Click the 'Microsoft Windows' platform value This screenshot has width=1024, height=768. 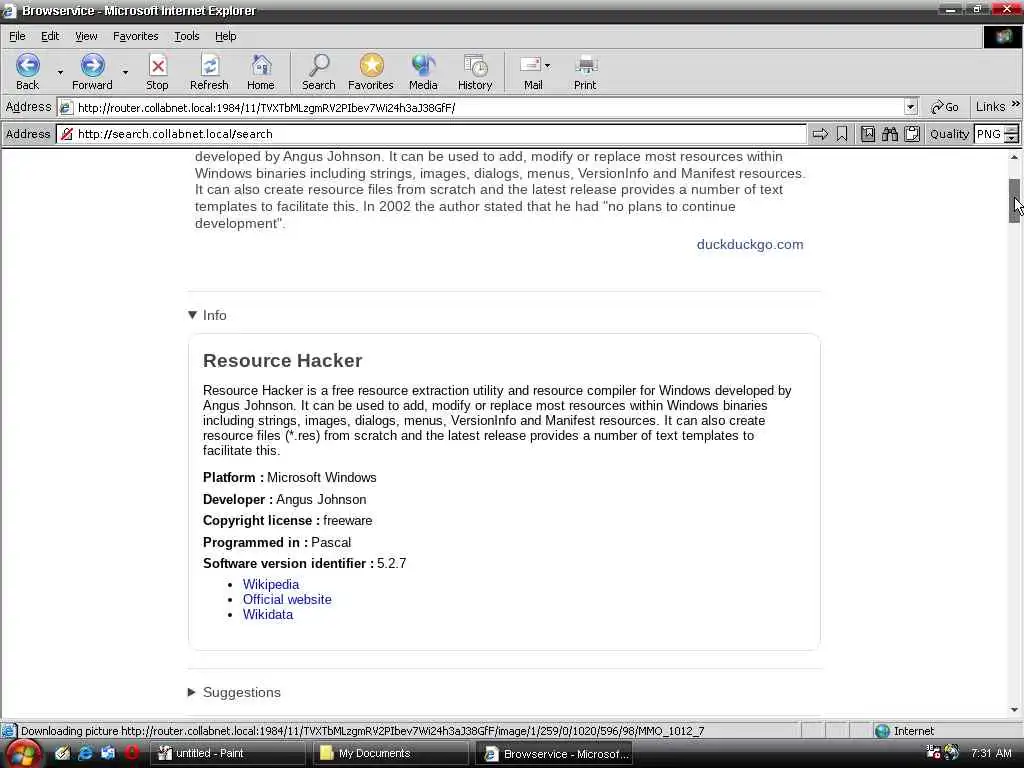321,477
